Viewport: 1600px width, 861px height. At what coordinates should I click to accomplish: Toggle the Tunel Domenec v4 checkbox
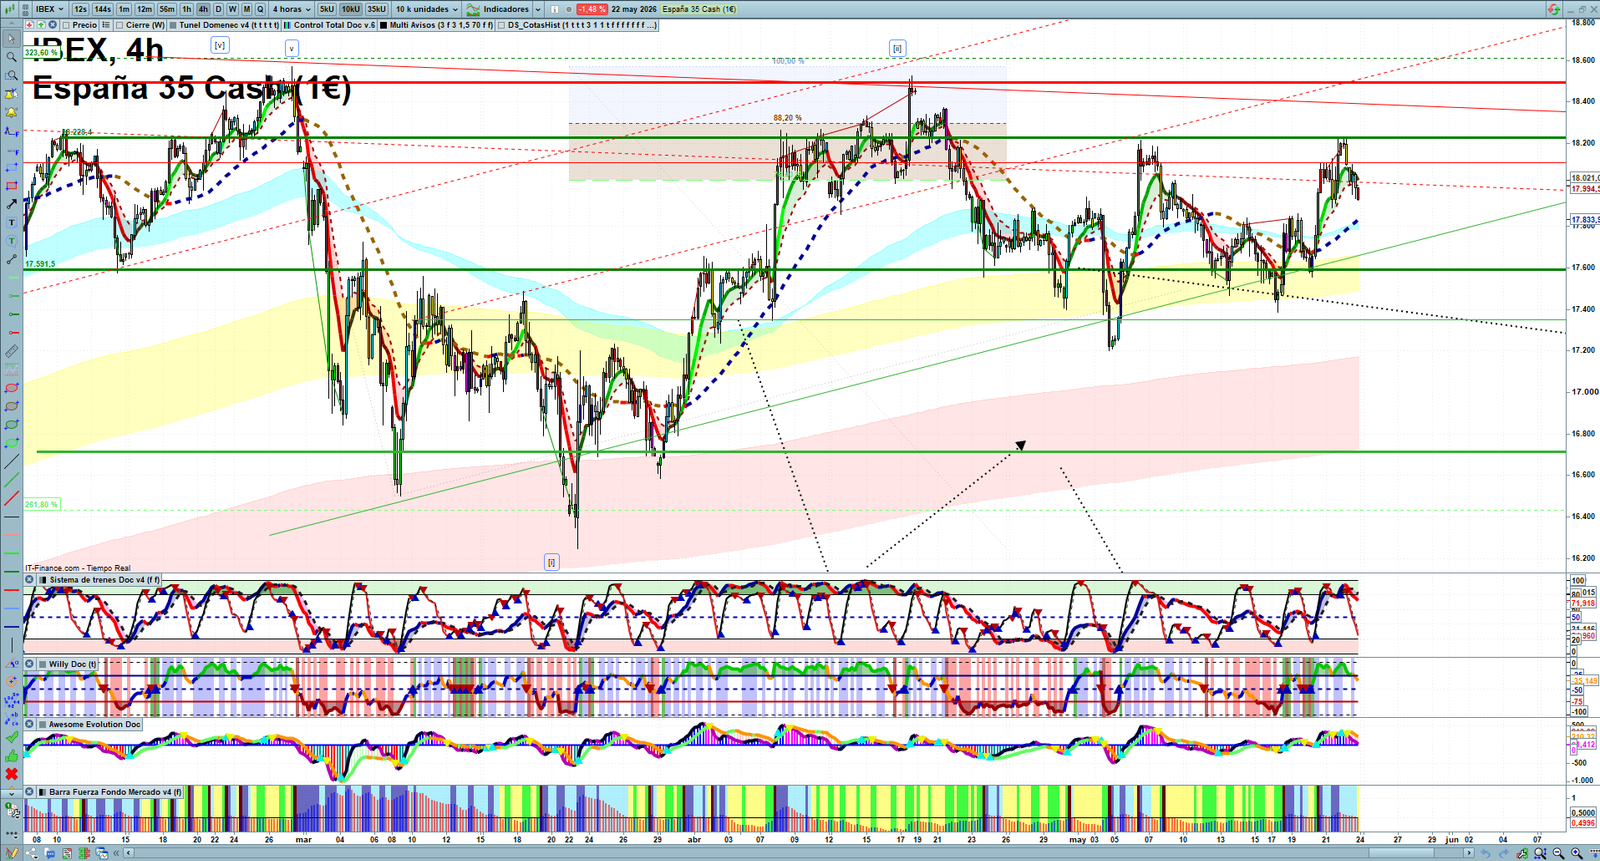click(x=173, y=25)
